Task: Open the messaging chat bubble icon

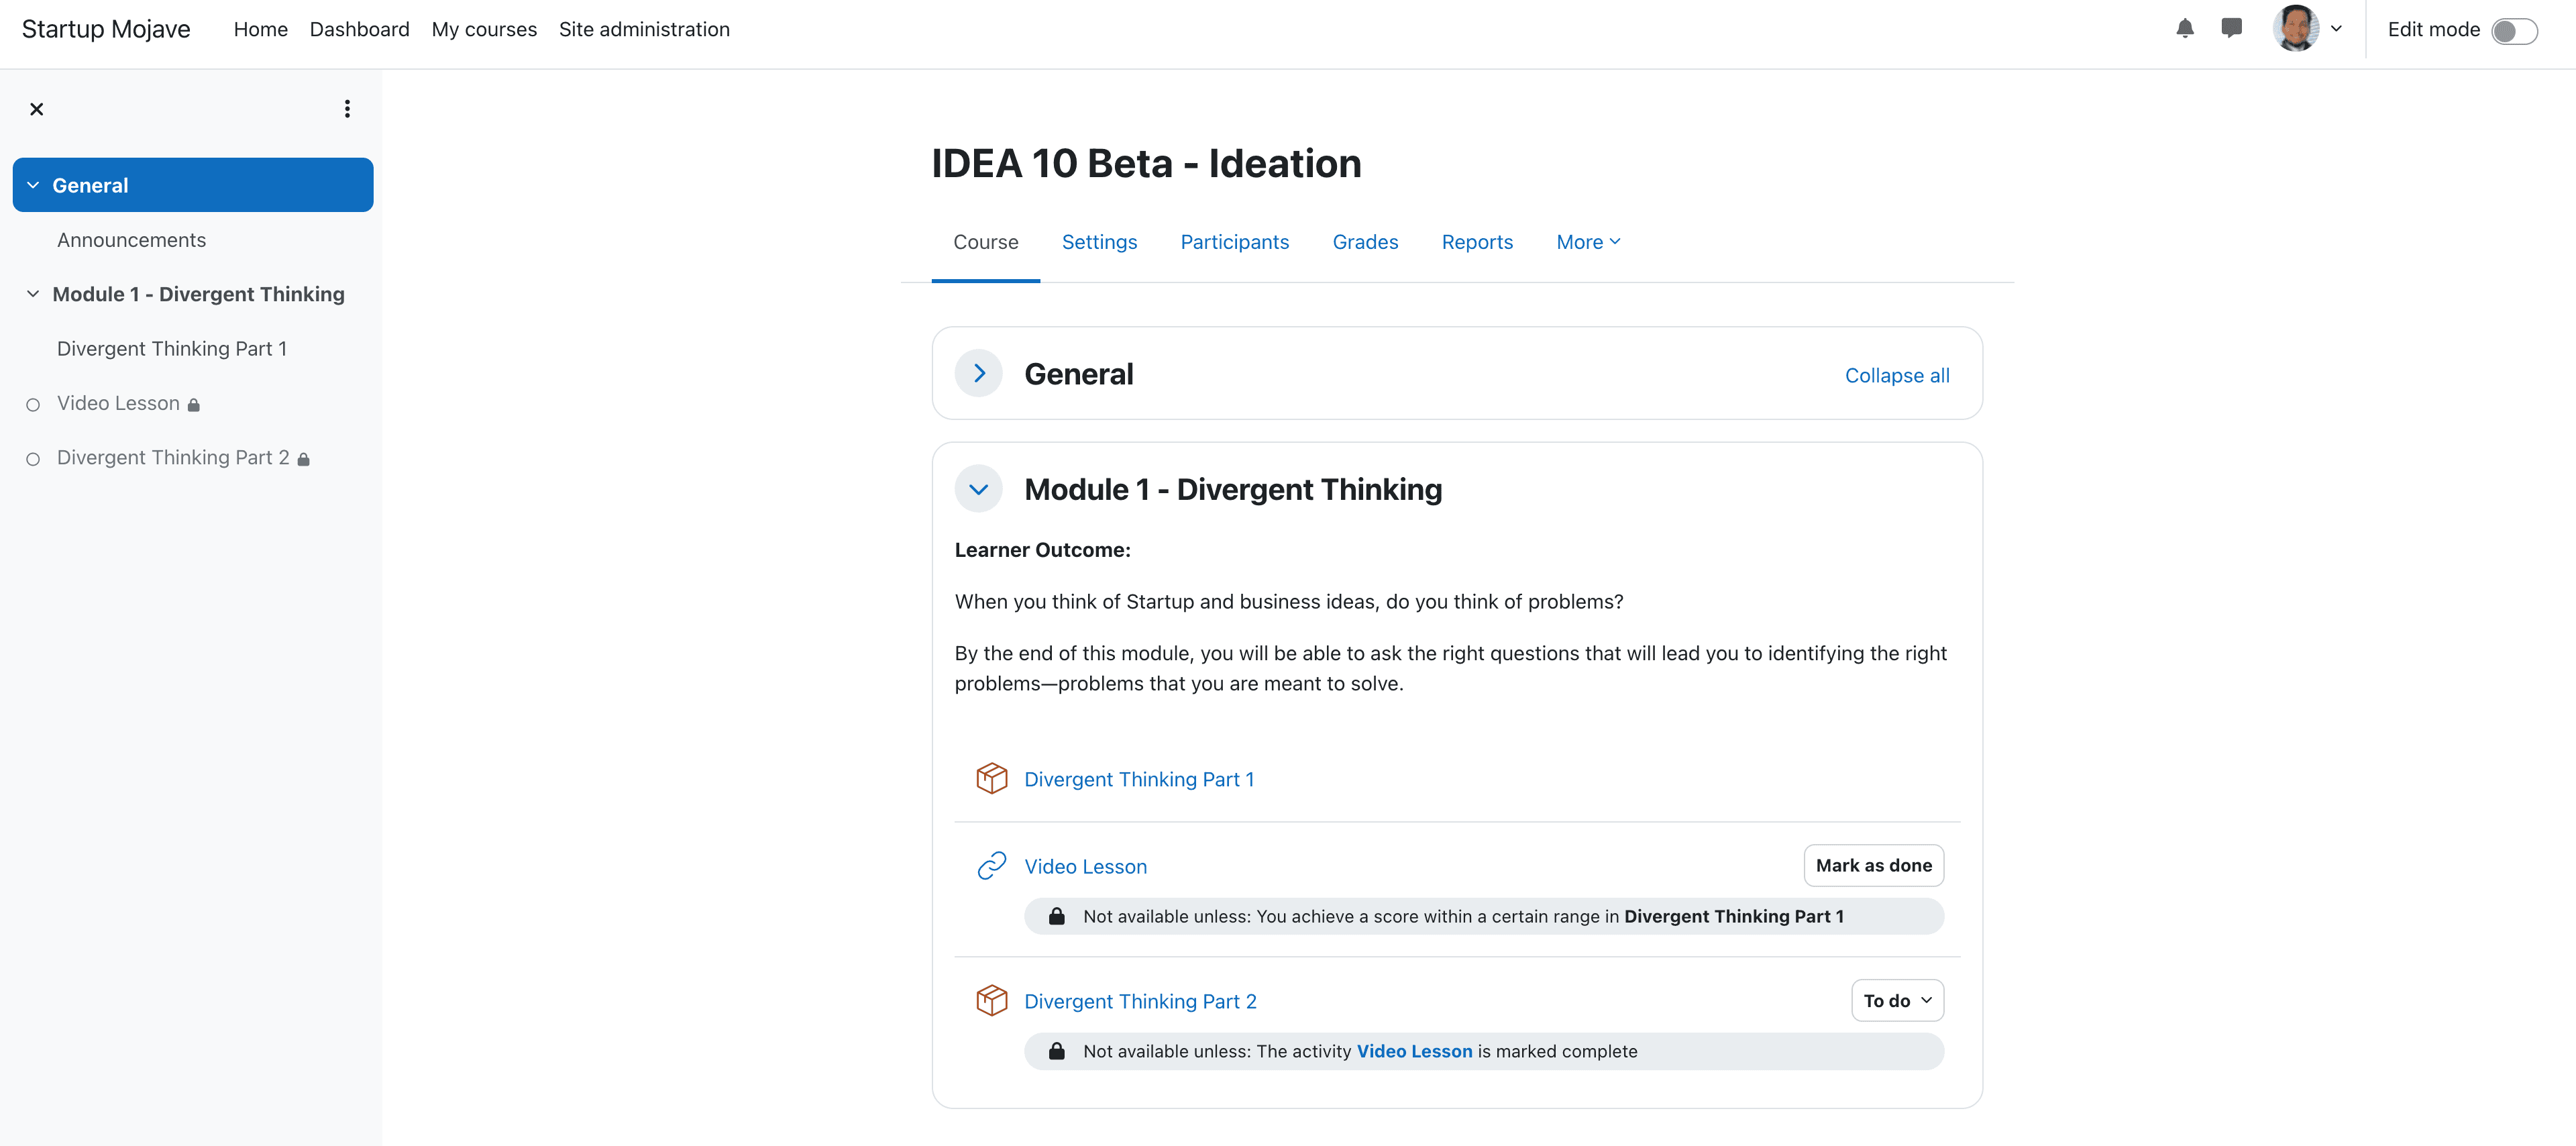Action: tap(2231, 29)
